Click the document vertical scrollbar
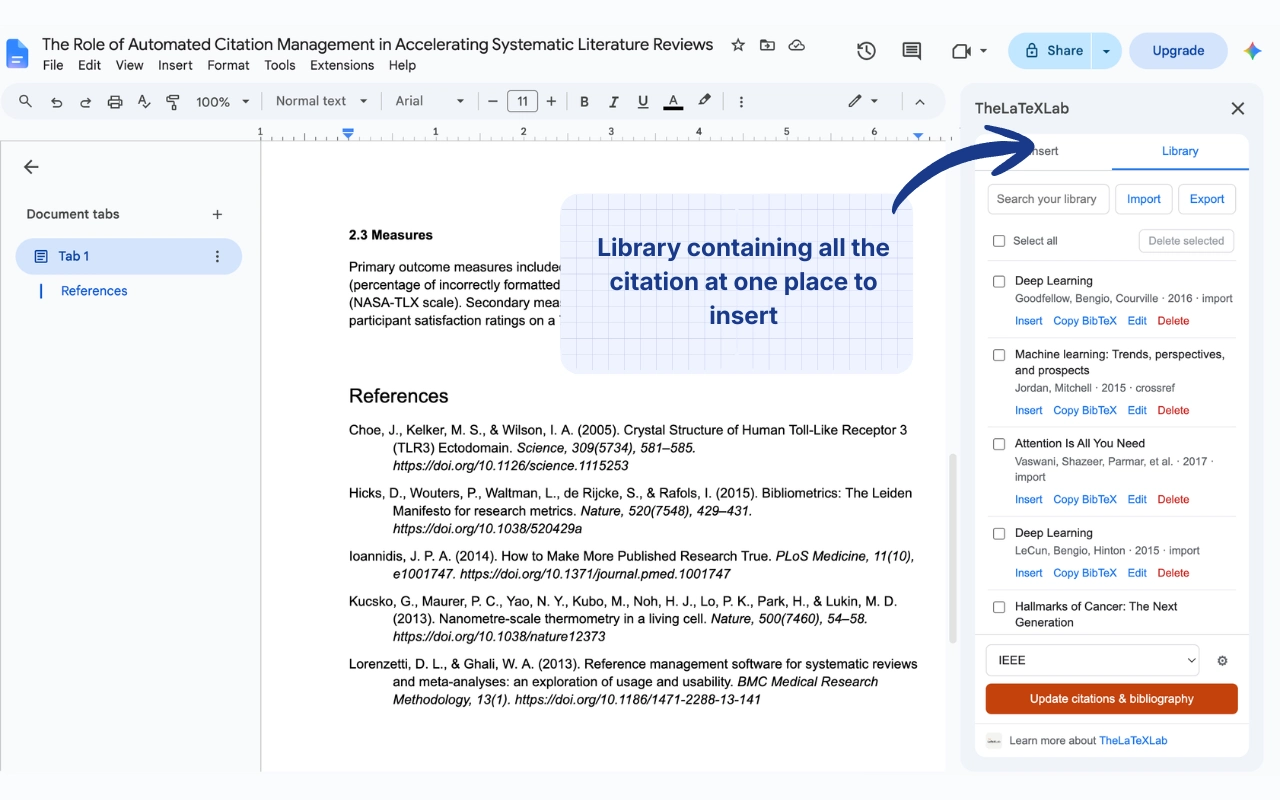This screenshot has width=1280, height=800. click(953, 548)
